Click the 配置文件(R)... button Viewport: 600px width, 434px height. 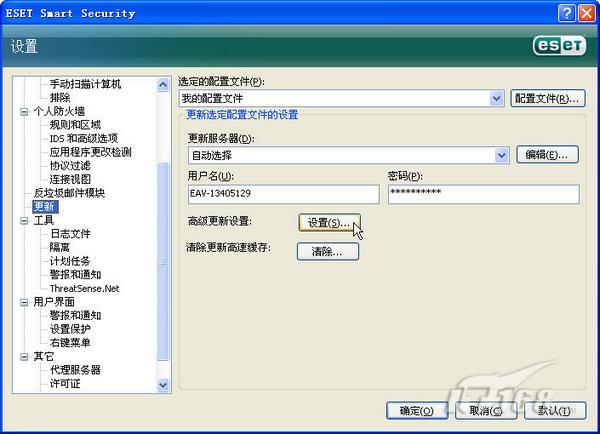547,98
